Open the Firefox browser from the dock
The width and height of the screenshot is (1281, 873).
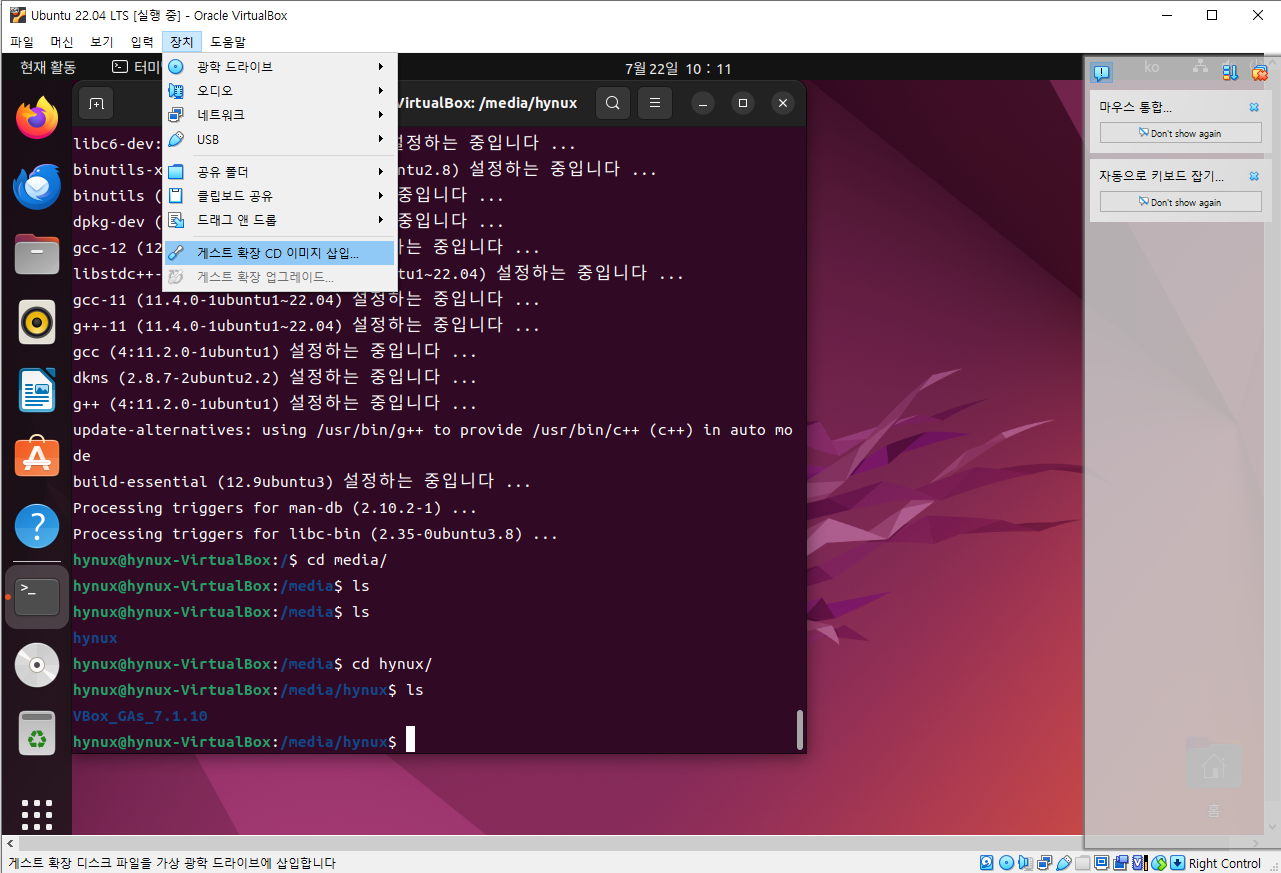(x=37, y=119)
